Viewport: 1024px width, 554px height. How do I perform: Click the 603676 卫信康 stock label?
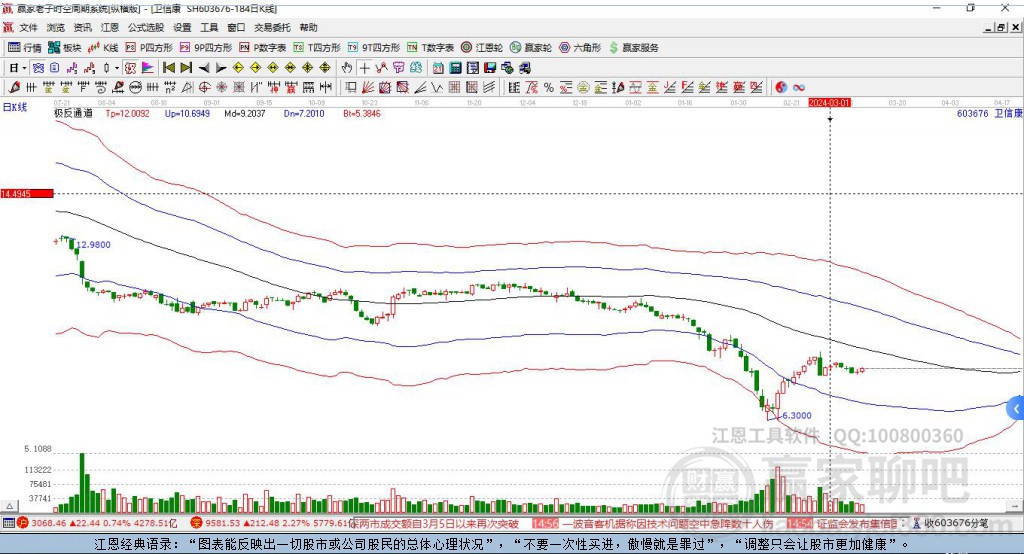(989, 113)
